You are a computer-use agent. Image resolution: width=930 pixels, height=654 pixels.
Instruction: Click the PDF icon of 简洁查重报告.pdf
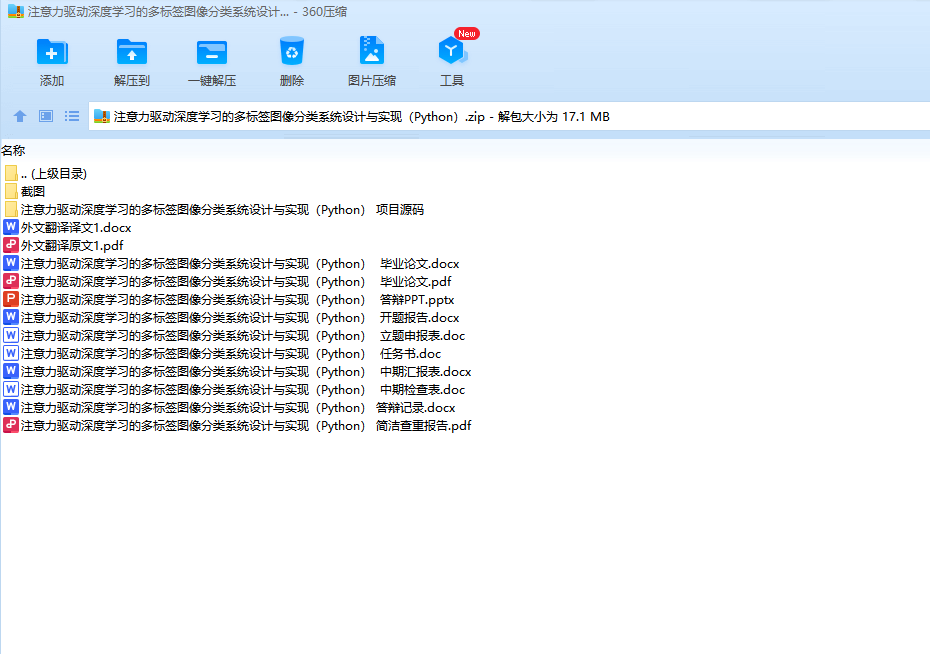(x=11, y=425)
